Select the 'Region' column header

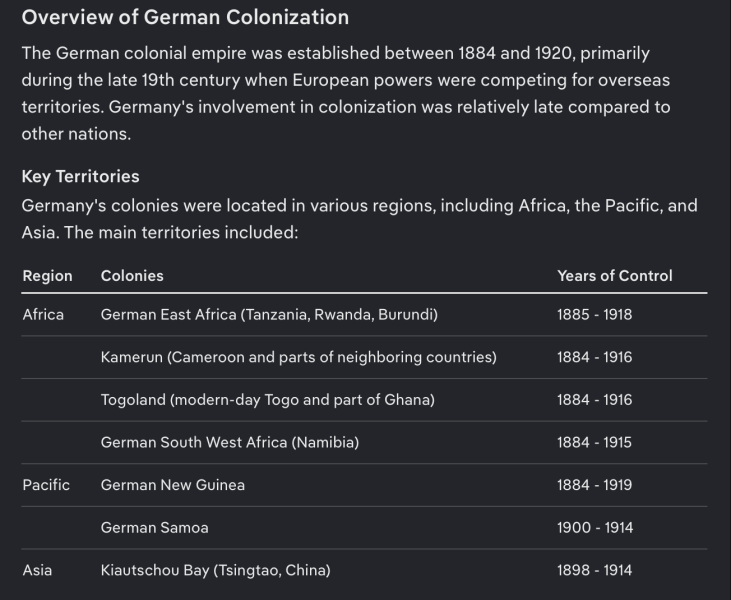click(48, 276)
